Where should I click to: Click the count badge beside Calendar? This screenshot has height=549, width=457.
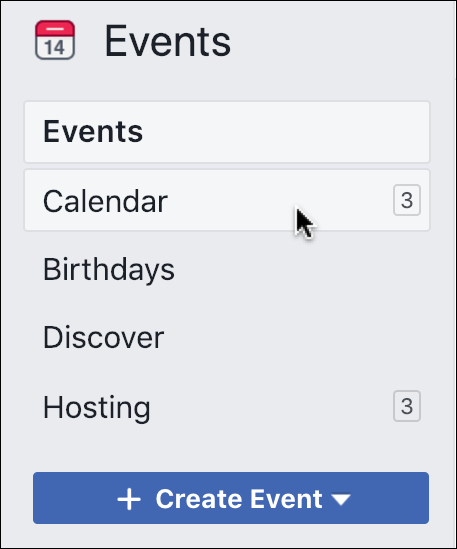pyautogui.click(x=407, y=200)
